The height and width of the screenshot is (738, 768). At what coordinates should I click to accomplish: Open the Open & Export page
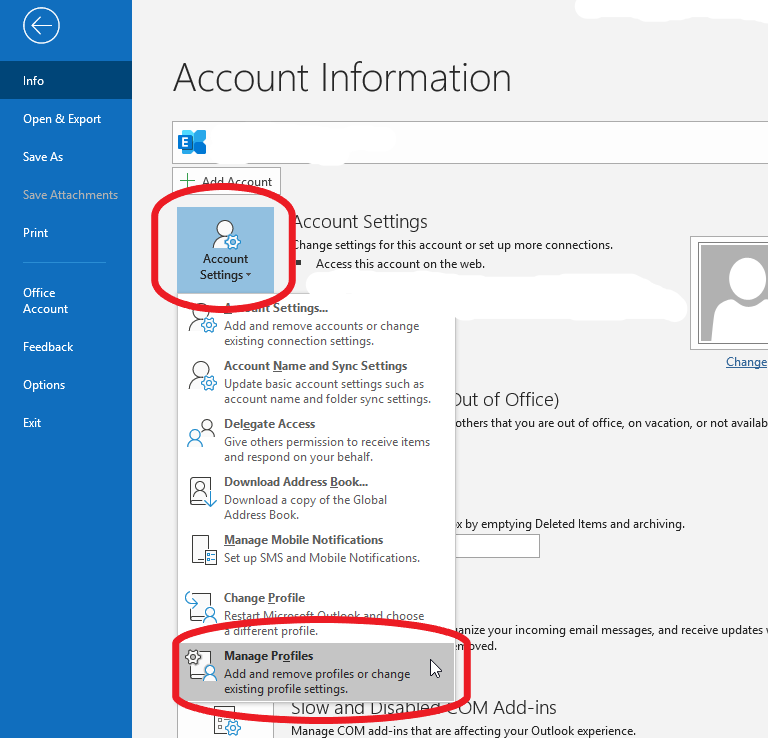(62, 119)
